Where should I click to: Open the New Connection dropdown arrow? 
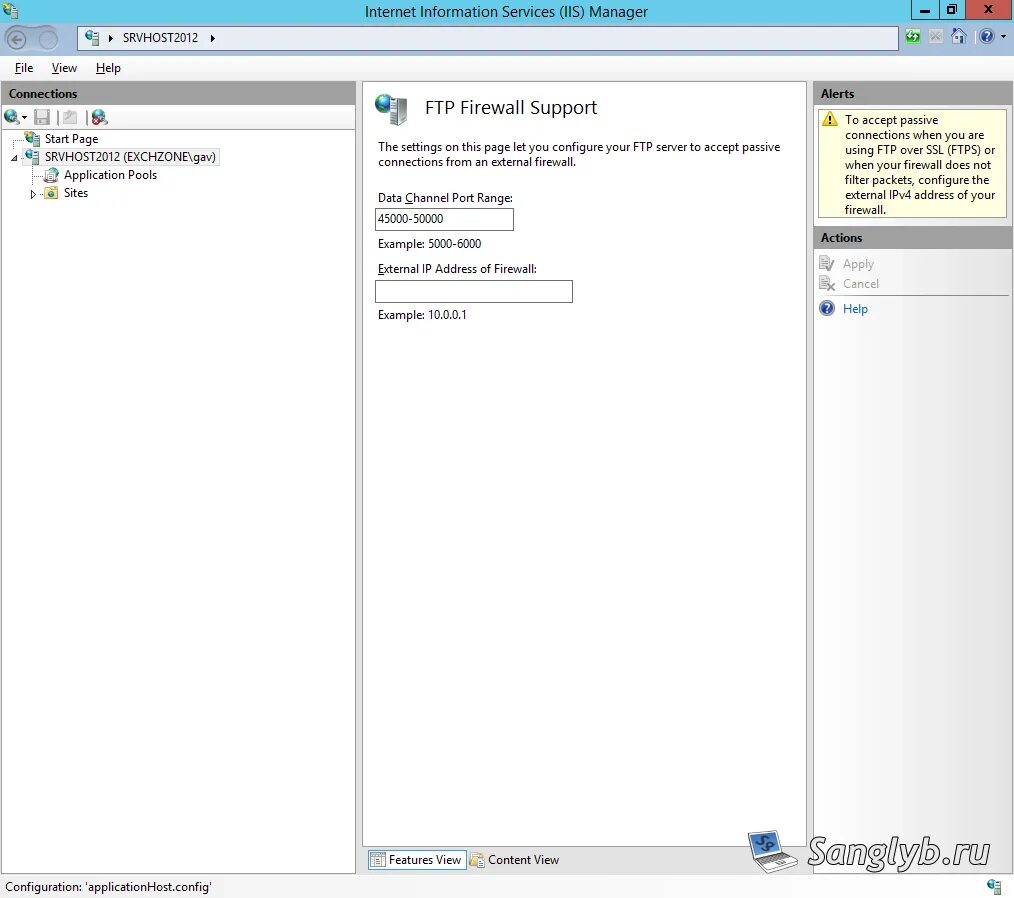[x=24, y=118]
